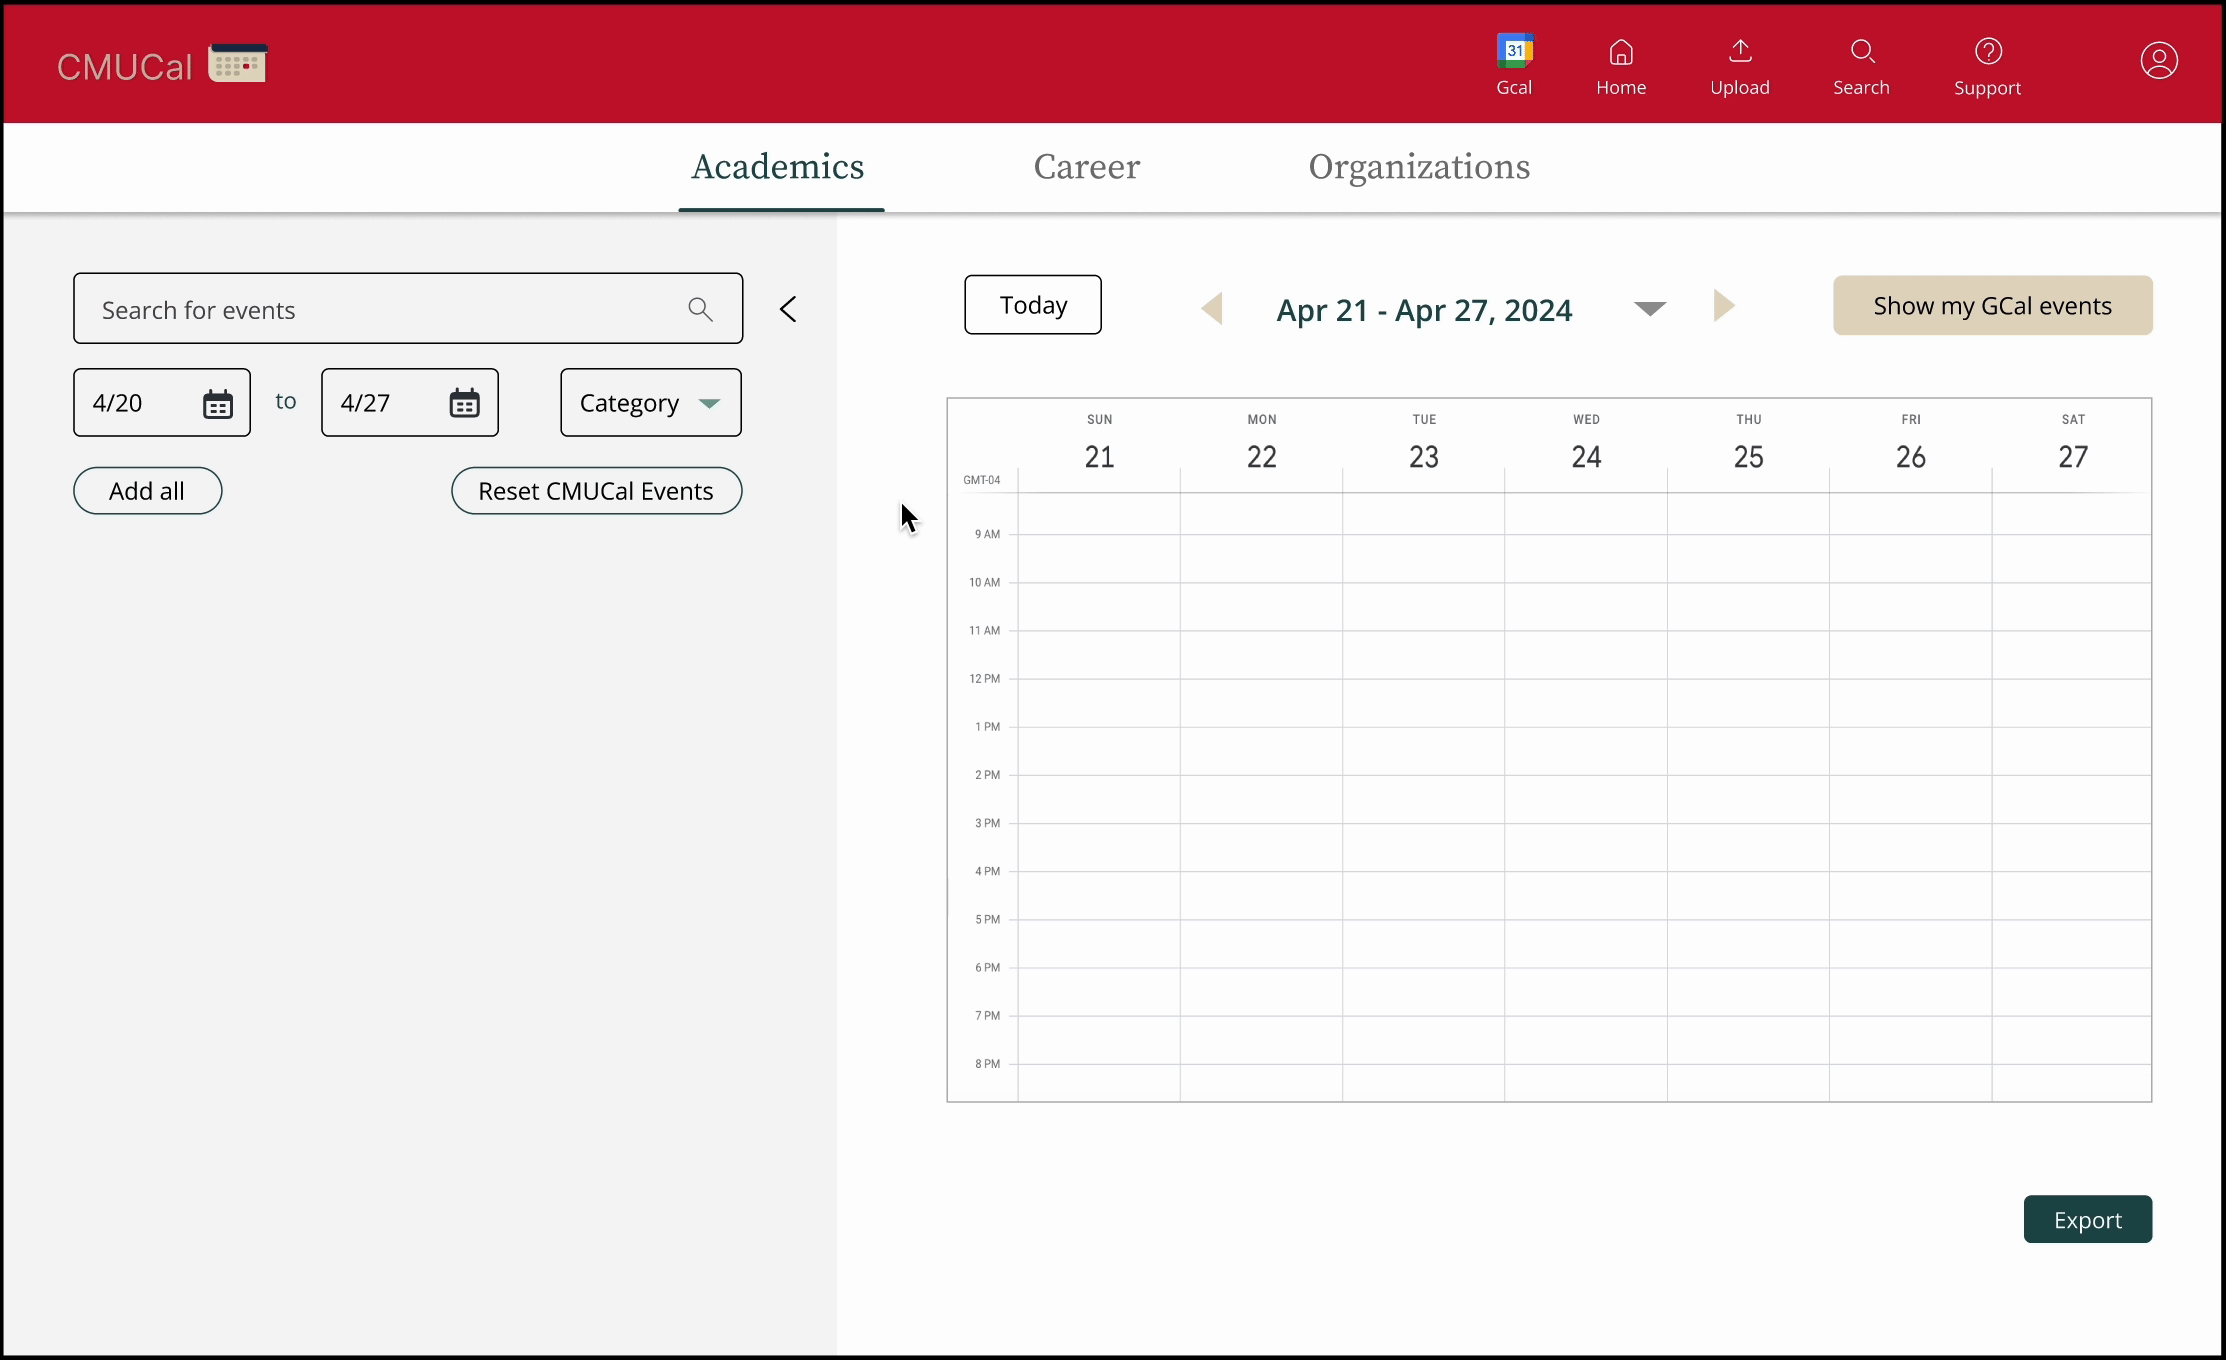The image size is (2226, 1360).
Task: Go to the next week arrow
Action: coord(1724,305)
